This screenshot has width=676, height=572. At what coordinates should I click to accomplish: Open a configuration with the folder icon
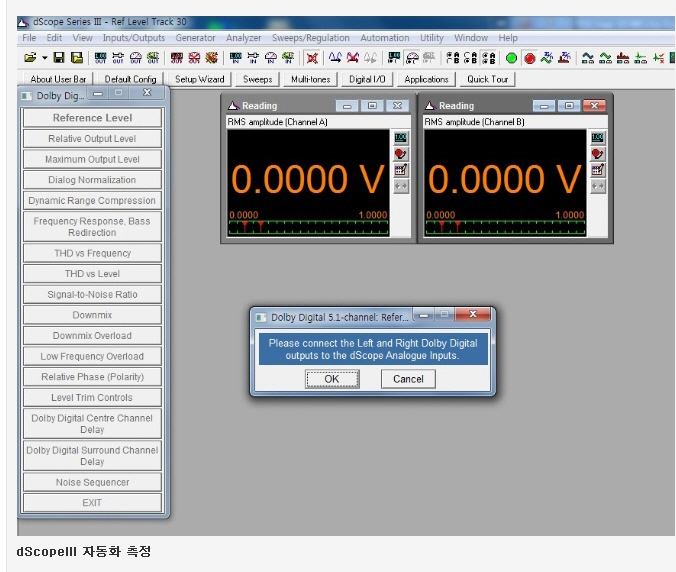pos(30,57)
